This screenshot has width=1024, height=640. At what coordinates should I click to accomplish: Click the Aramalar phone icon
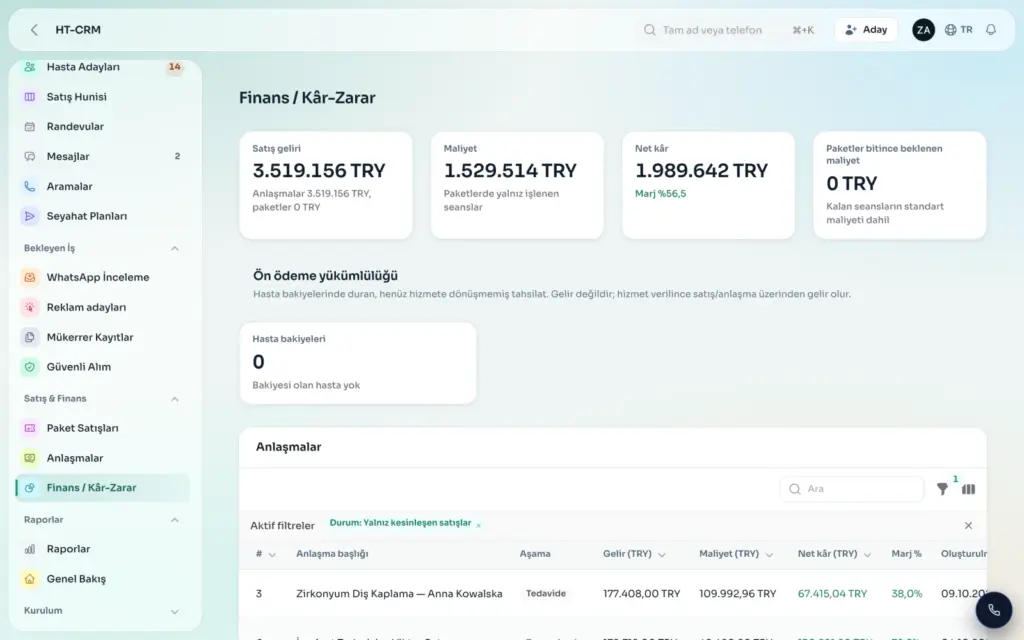pyautogui.click(x=29, y=186)
